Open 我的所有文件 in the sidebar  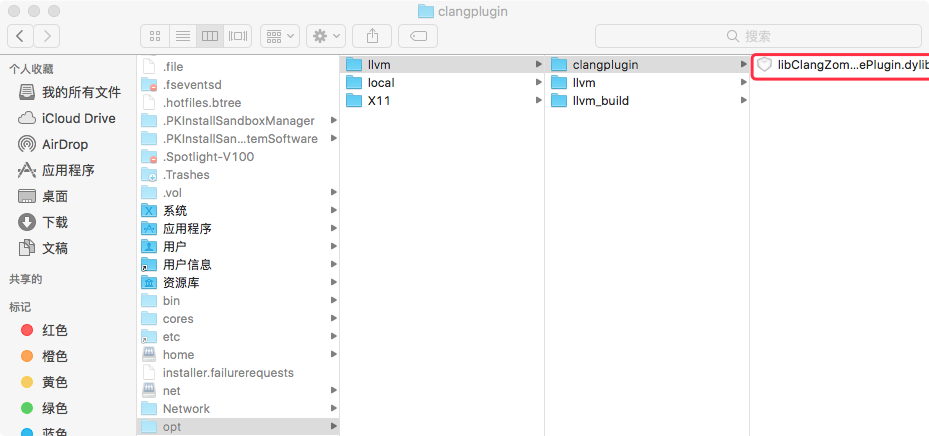(69, 92)
